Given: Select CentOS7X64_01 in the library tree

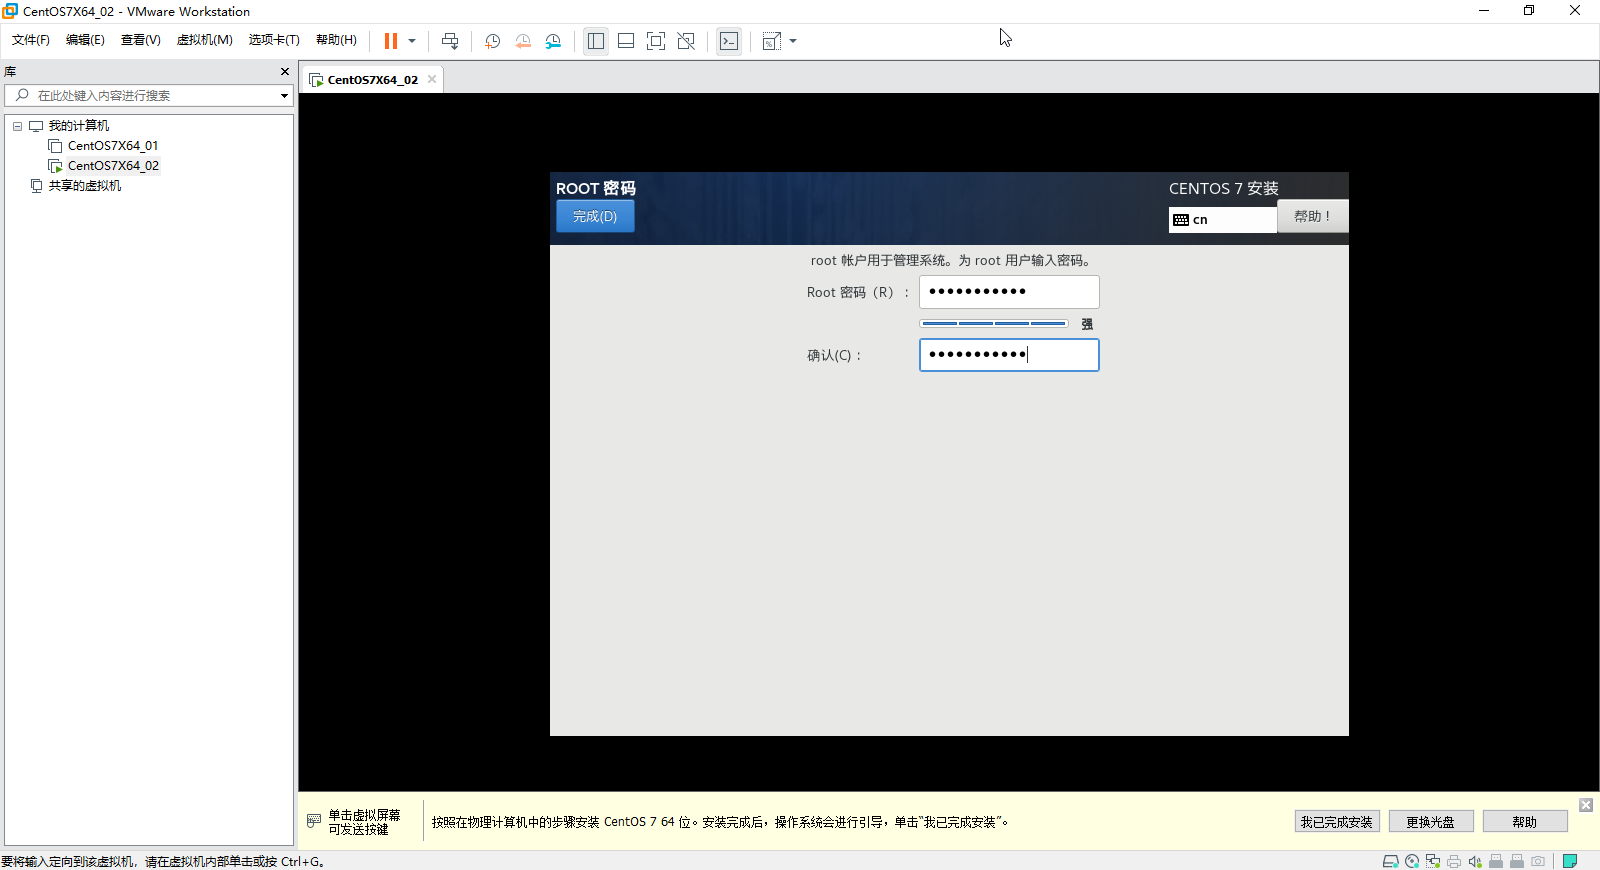Looking at the screenshot, I should (x=112, y=146).
